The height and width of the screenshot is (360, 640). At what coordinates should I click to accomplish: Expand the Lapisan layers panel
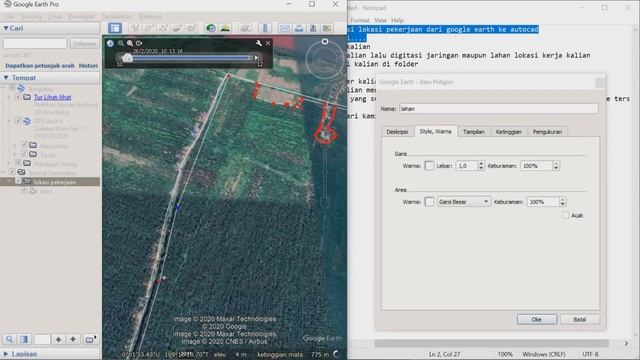point(6,354)
